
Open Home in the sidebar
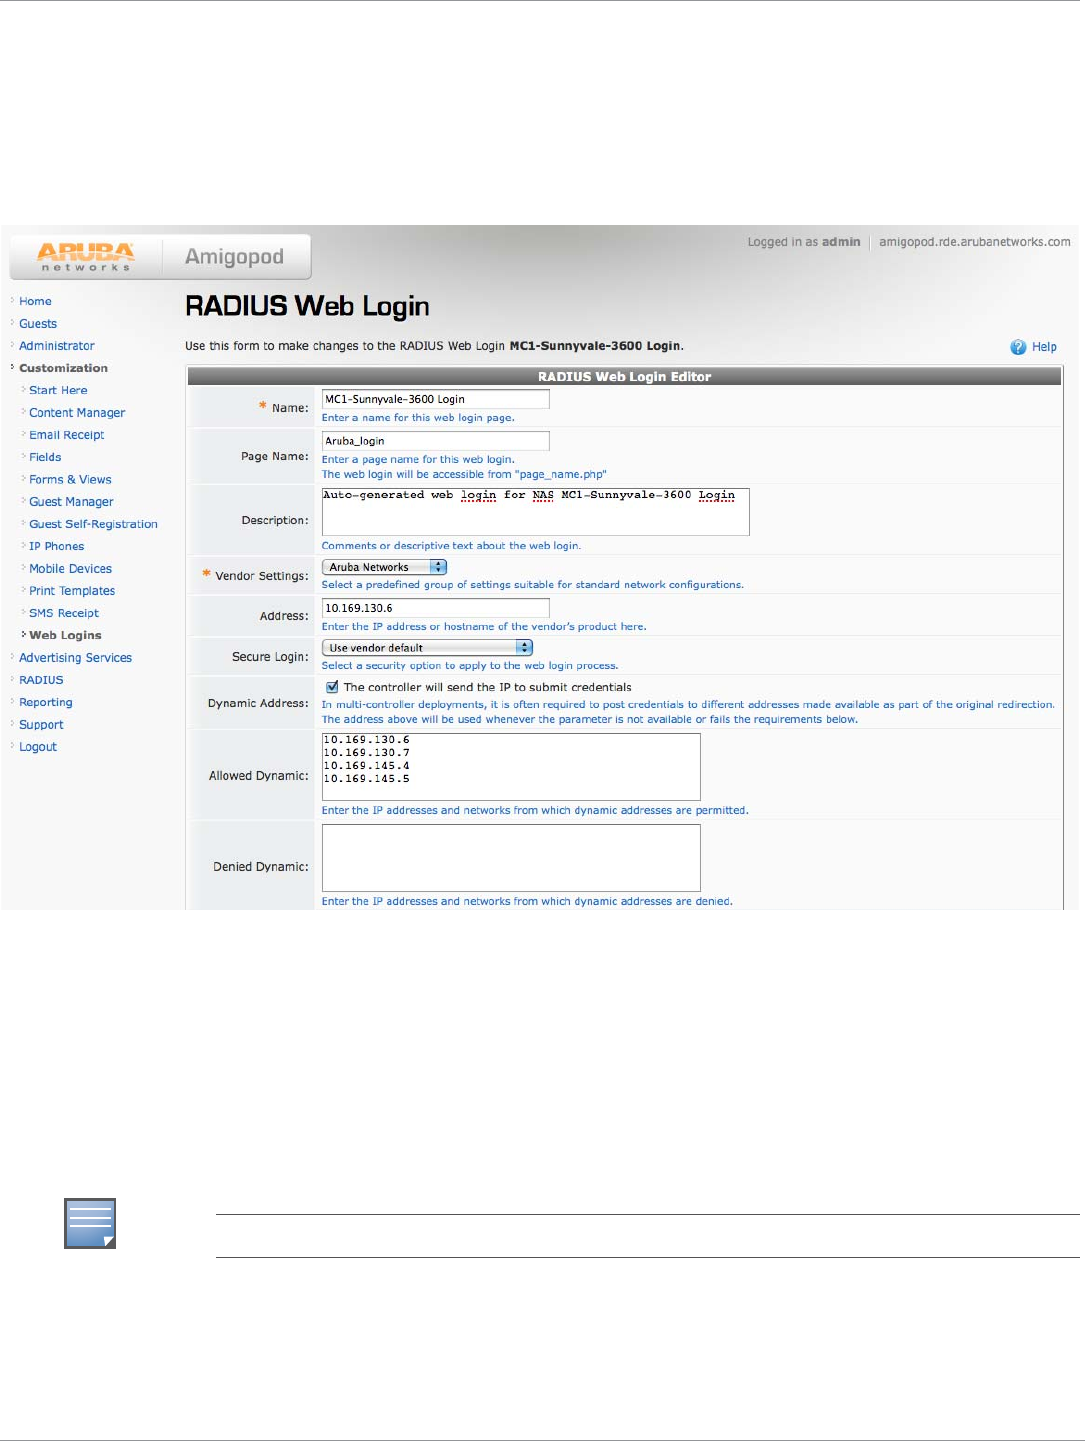(35, 301)
